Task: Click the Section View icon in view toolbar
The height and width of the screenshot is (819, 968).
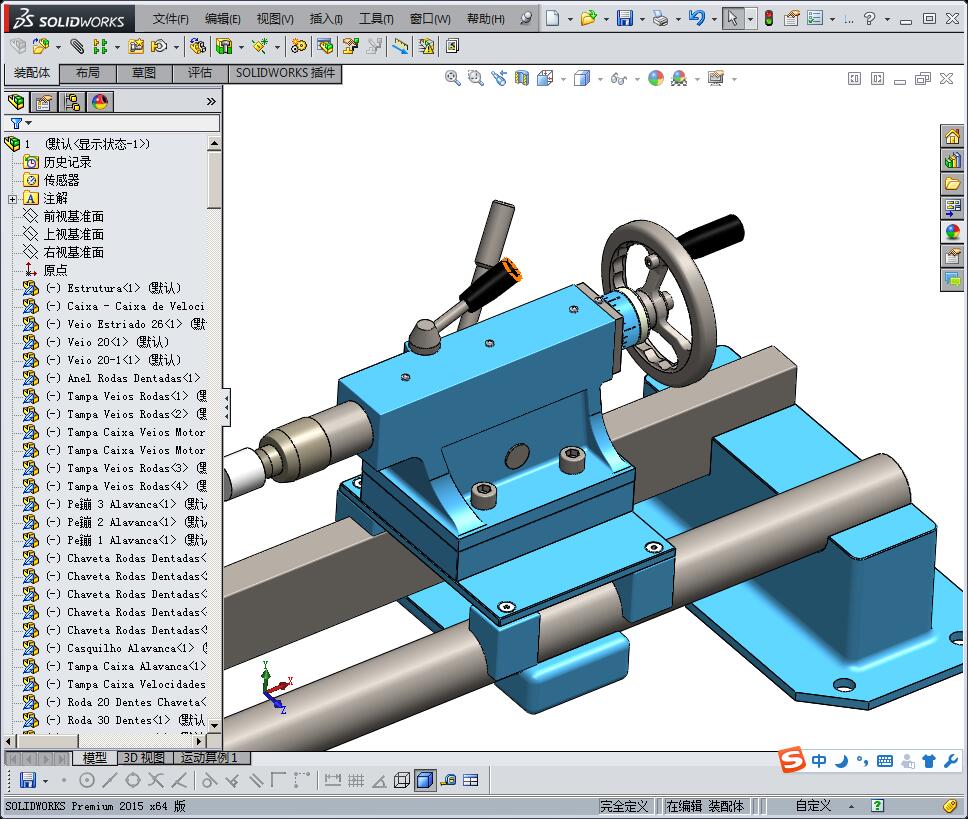Action: (x=523, y=78)
